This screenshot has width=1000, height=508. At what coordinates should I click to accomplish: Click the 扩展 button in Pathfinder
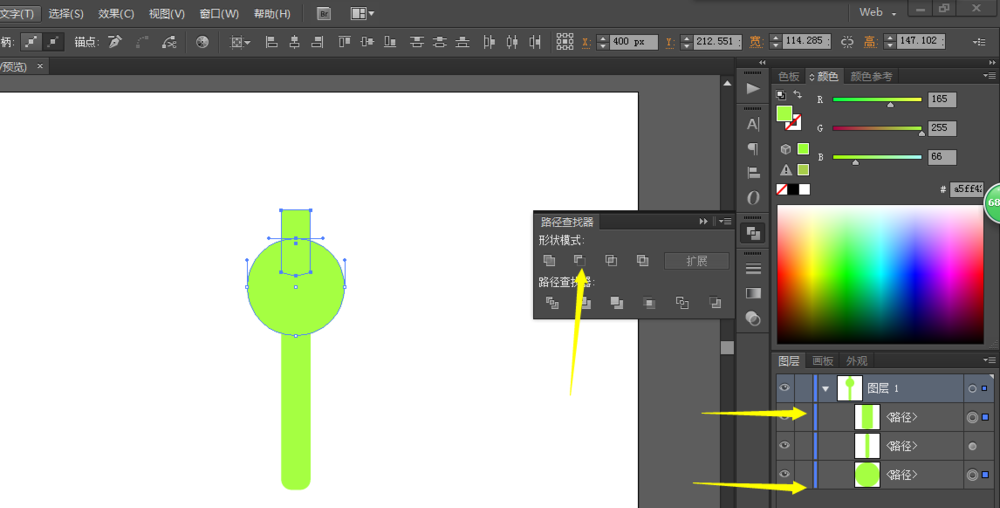coord(696,261)
